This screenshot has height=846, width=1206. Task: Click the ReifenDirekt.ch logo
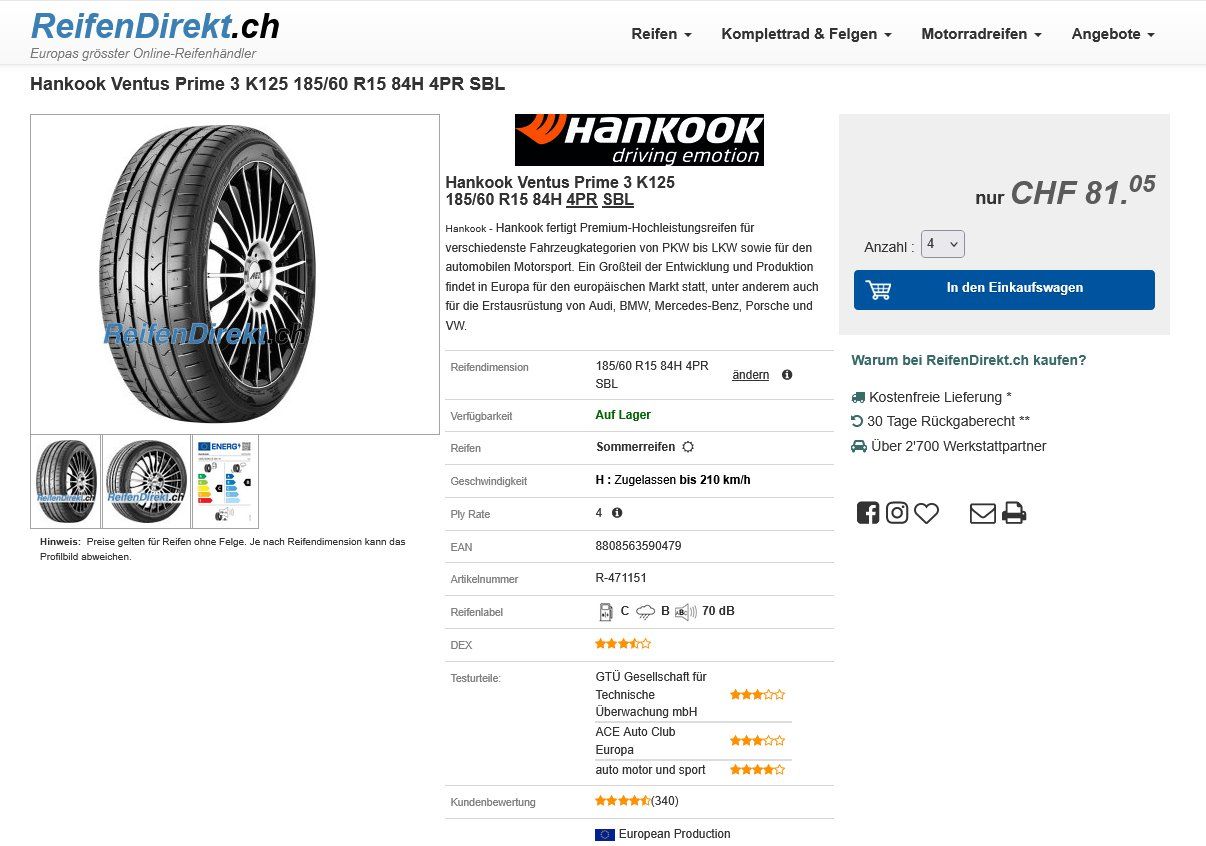(x=155, y=26)
